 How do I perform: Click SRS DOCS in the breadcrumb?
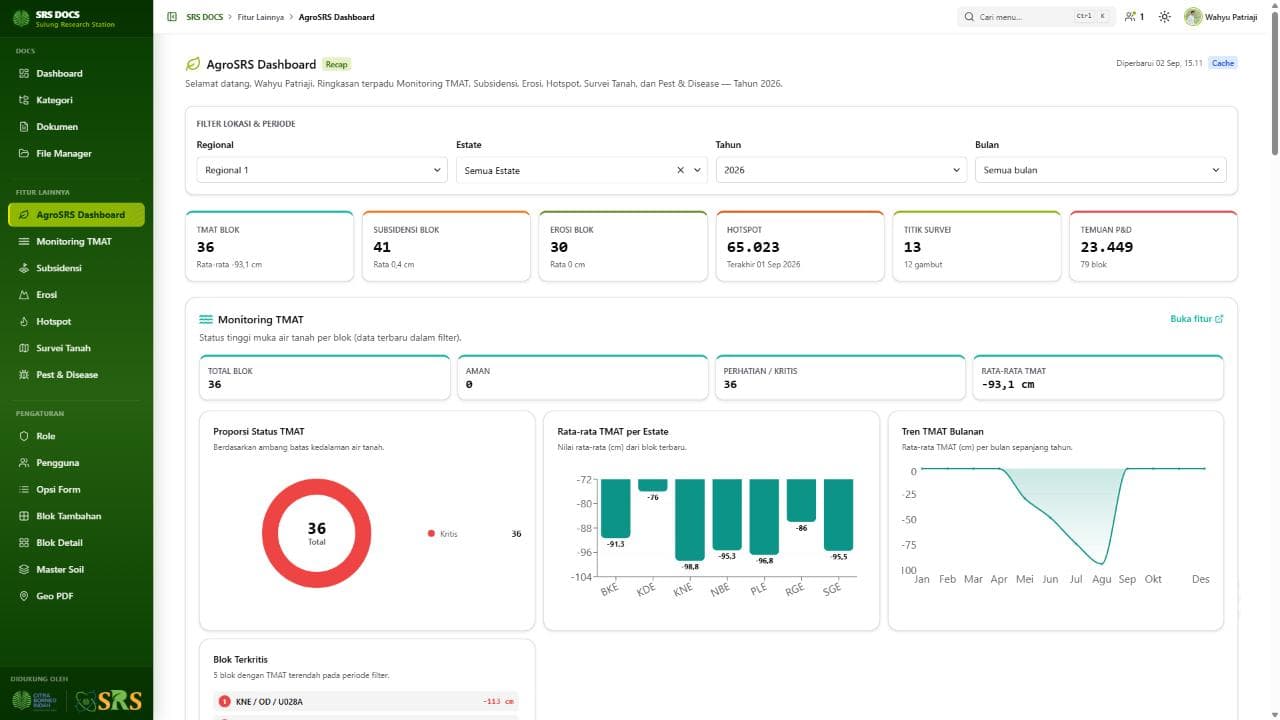[x=205, y=17]
